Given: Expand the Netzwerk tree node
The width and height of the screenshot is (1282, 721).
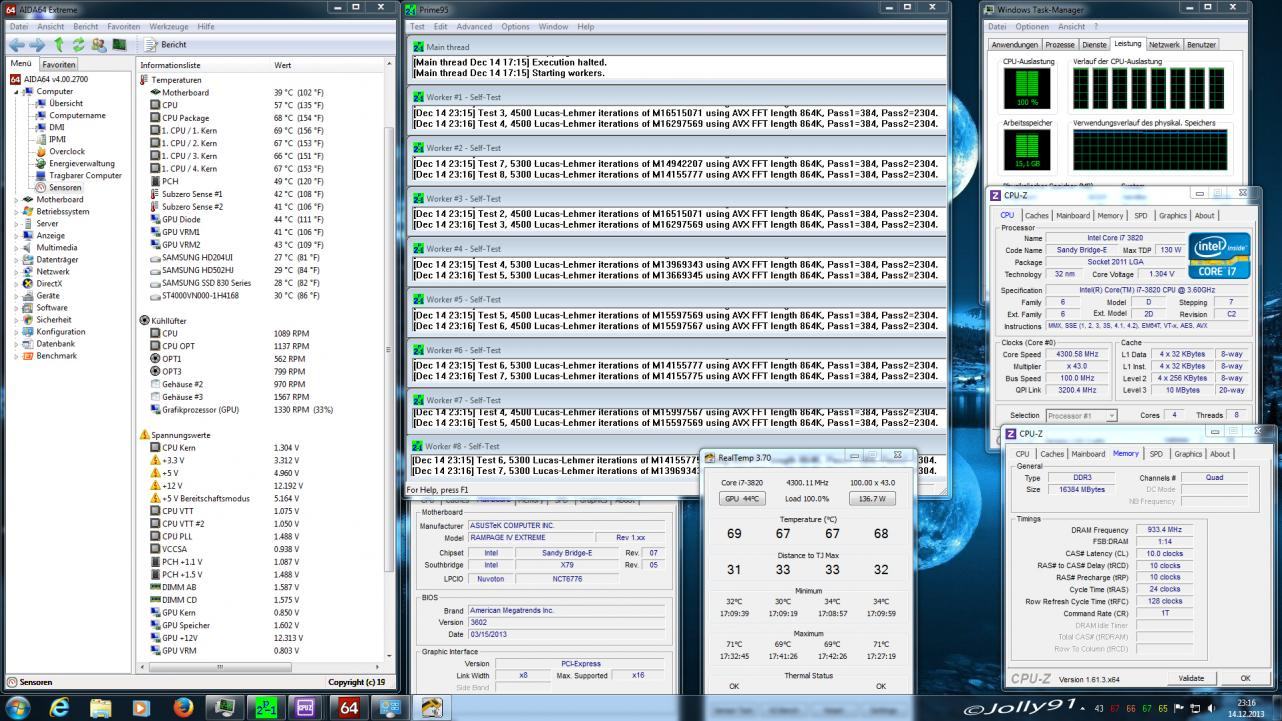Looking at the screenshot, I should coord(16,271).
